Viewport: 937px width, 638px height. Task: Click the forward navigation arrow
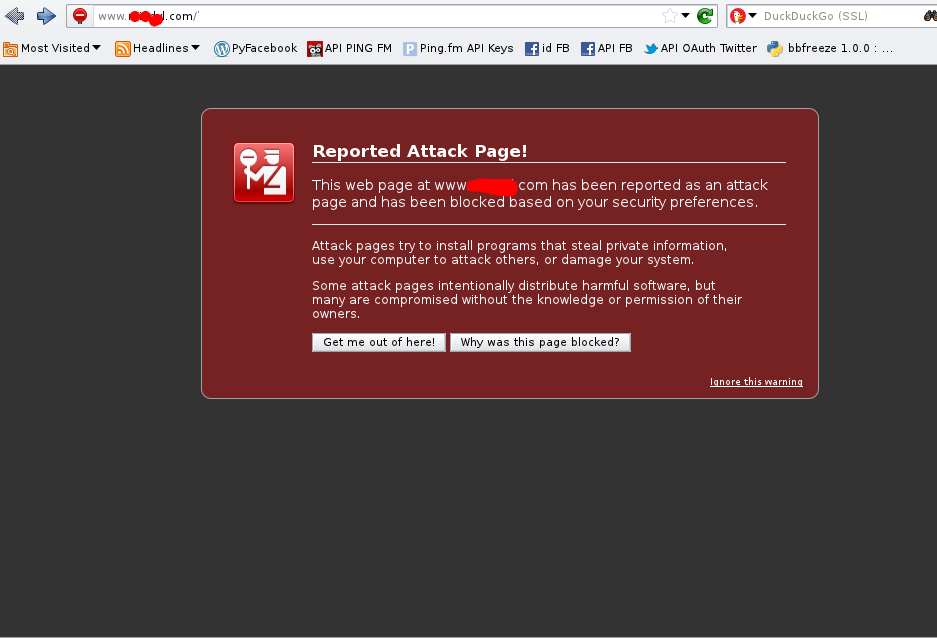(45, 15)
